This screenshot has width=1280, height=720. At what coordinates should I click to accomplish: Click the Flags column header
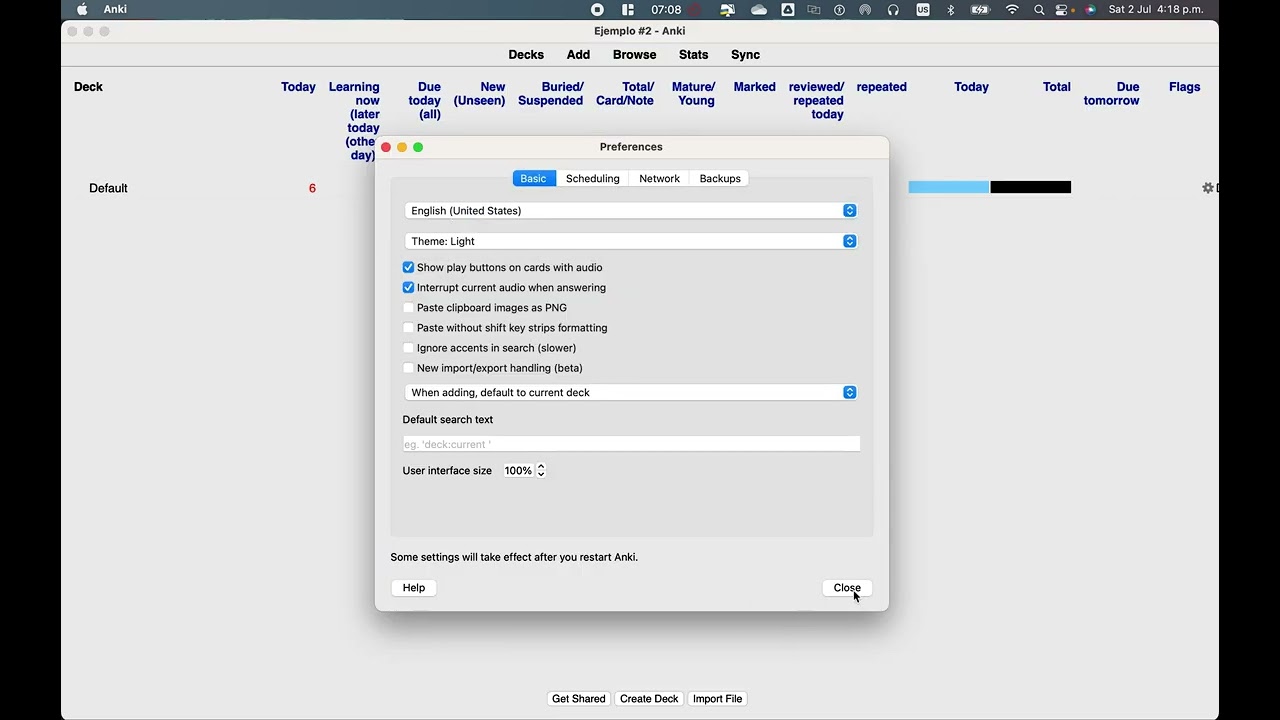[1184, 87]
